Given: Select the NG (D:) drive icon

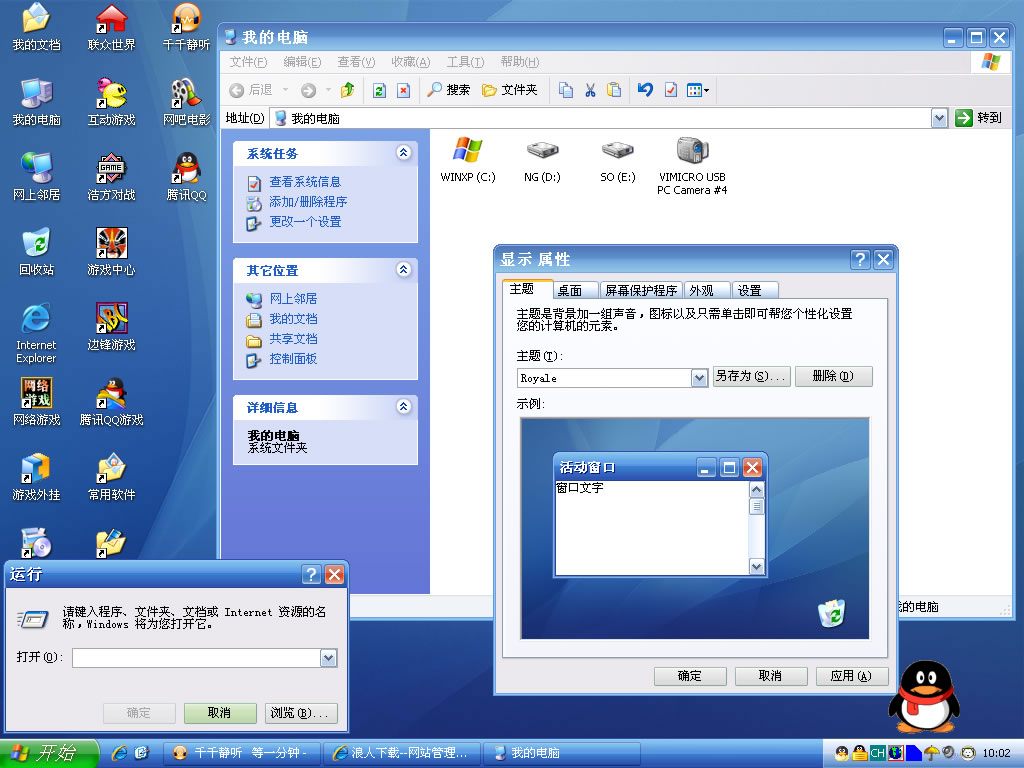Looking at the screenshot, I should click(x=542, y=153).
